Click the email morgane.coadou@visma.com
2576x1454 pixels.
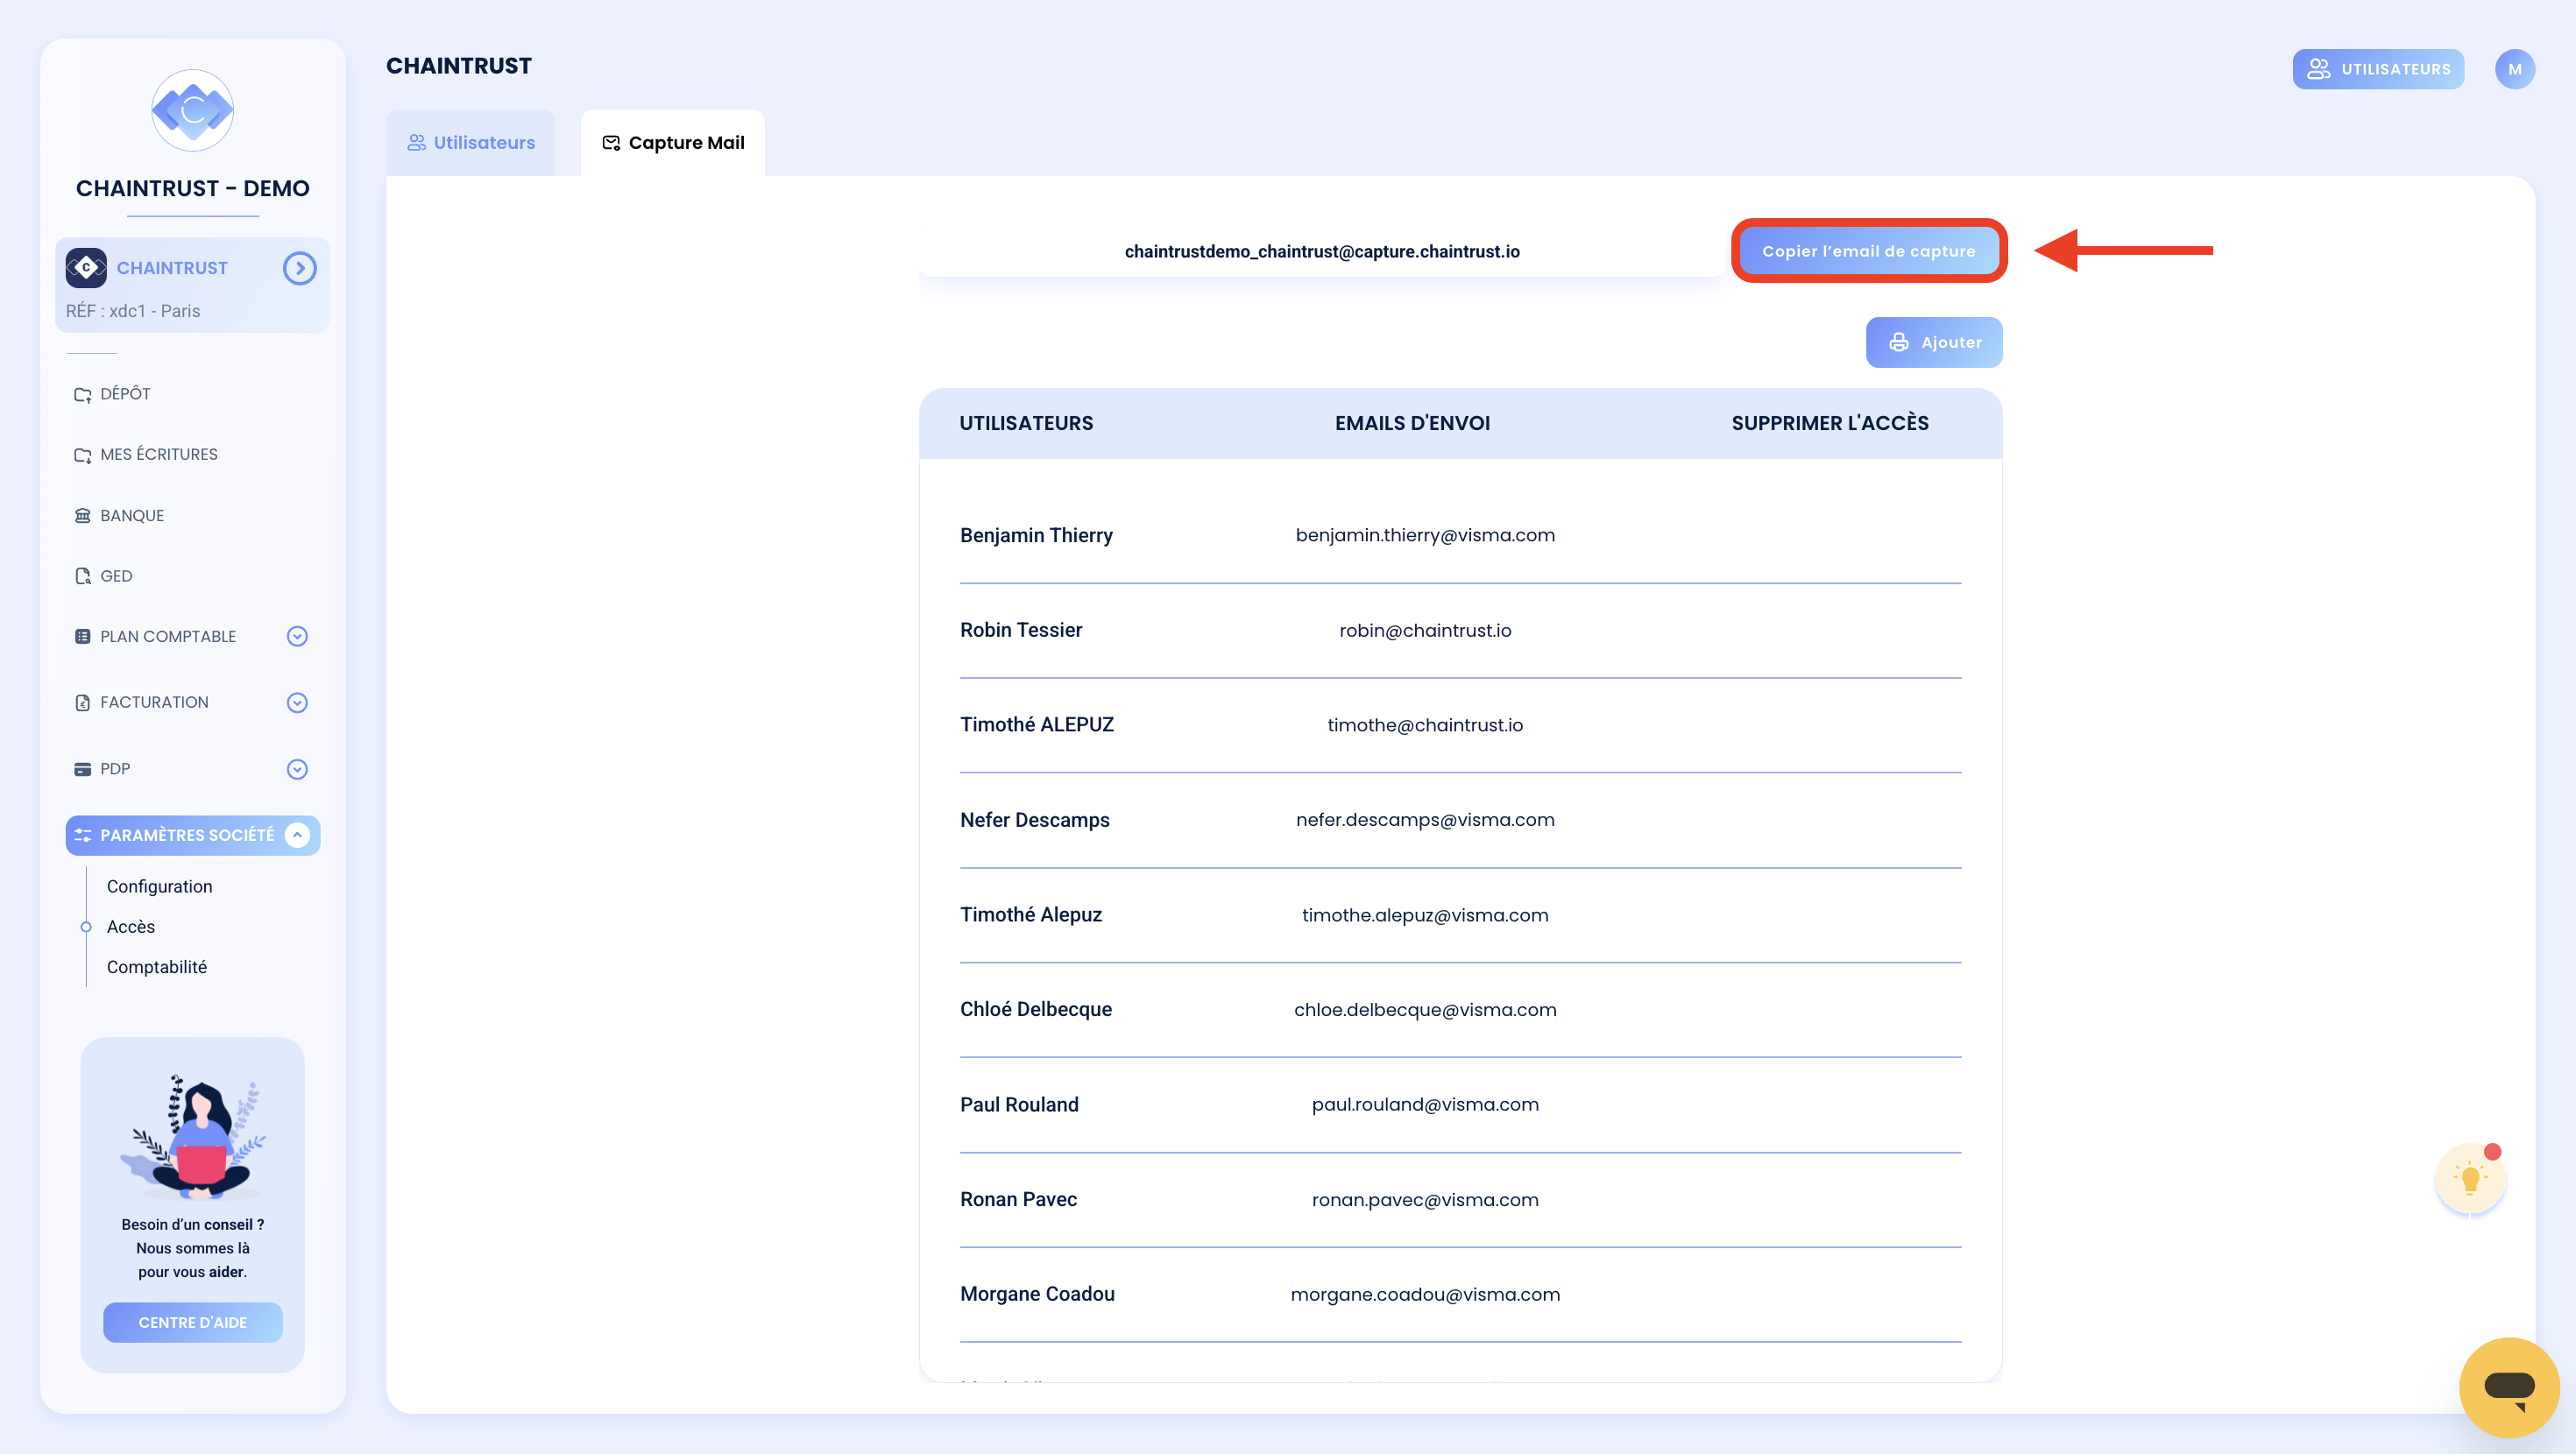click(1425, 1294)
